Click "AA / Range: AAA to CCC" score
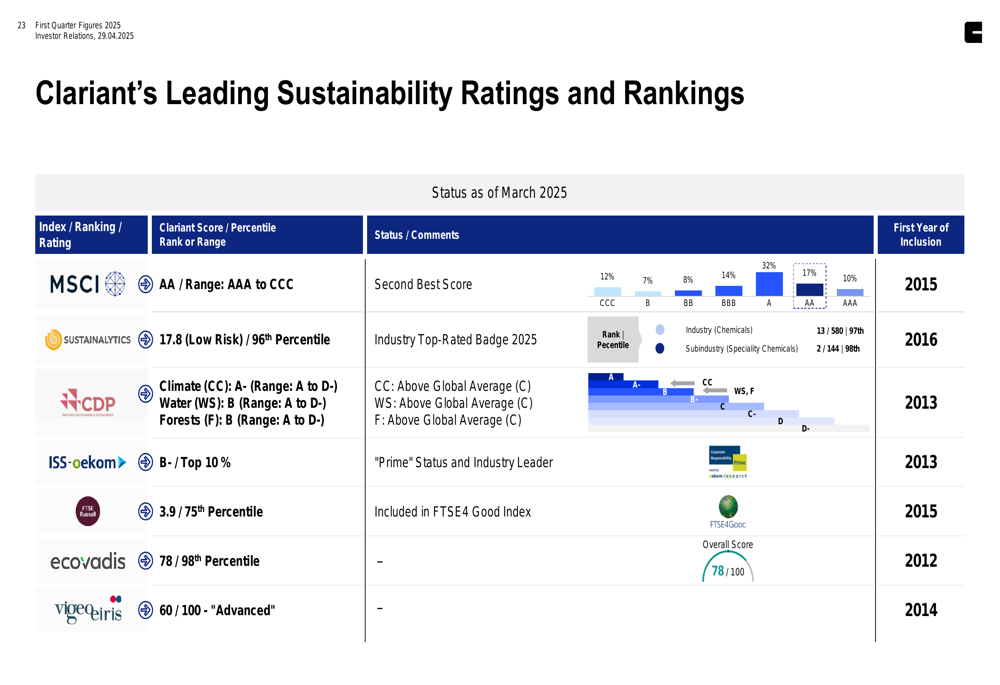This screenshot has height=685, width=1000. pos(226,284)
